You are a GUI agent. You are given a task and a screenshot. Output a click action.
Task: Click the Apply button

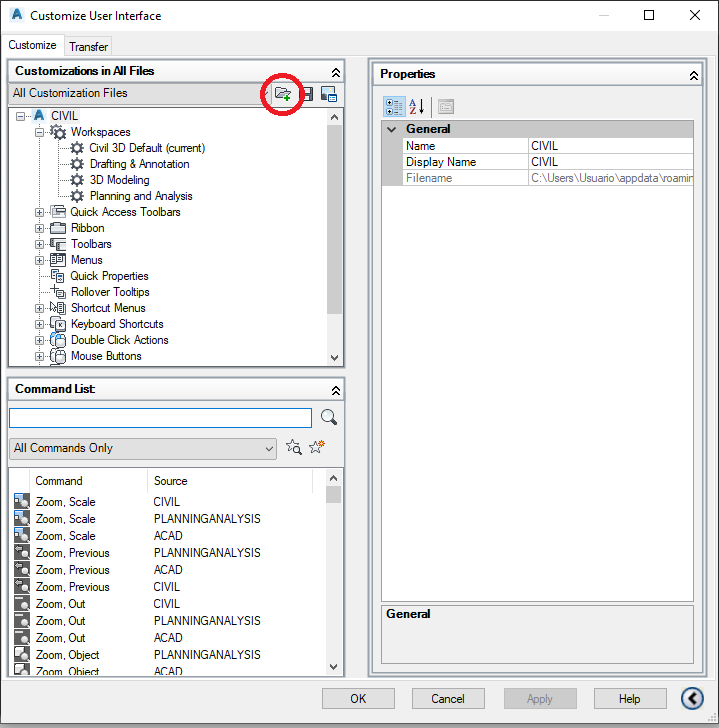point(540,699)
